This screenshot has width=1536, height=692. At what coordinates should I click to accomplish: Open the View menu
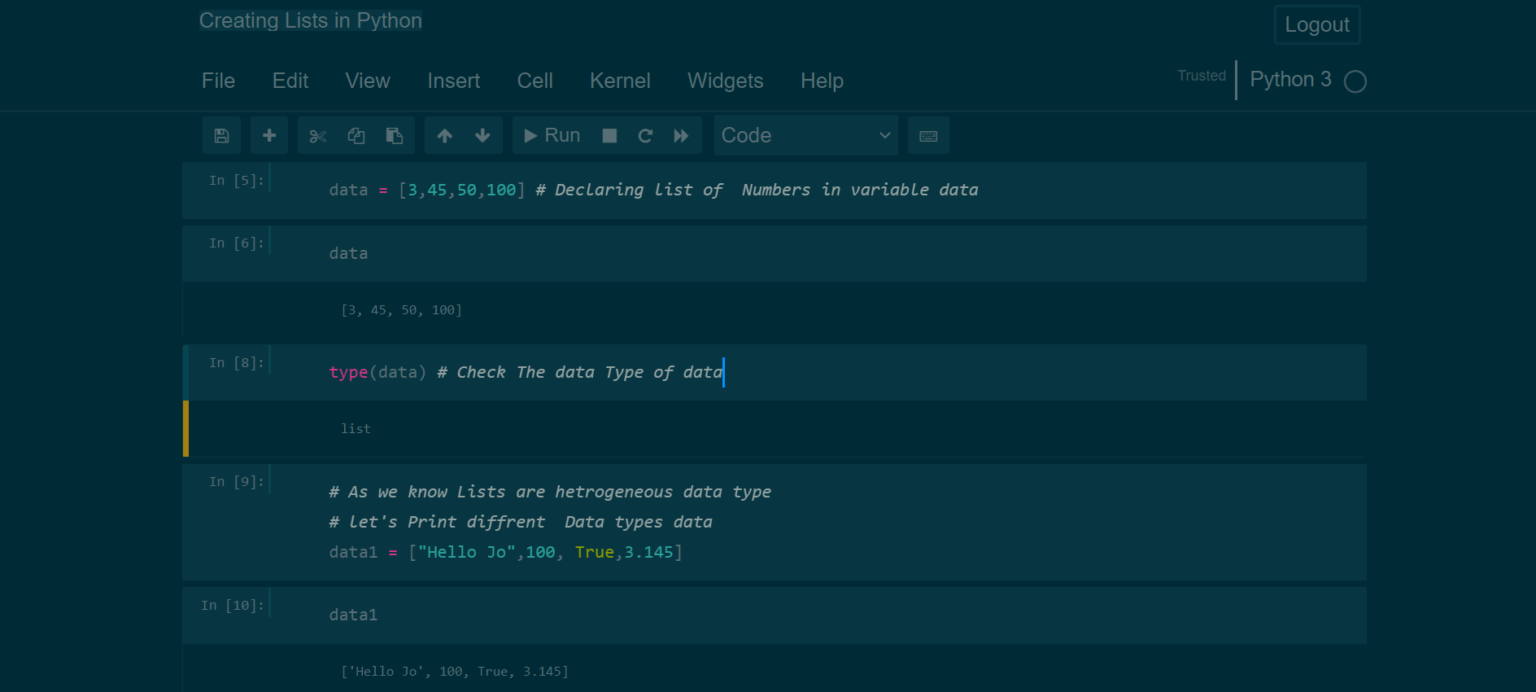[x=368, y=81]
